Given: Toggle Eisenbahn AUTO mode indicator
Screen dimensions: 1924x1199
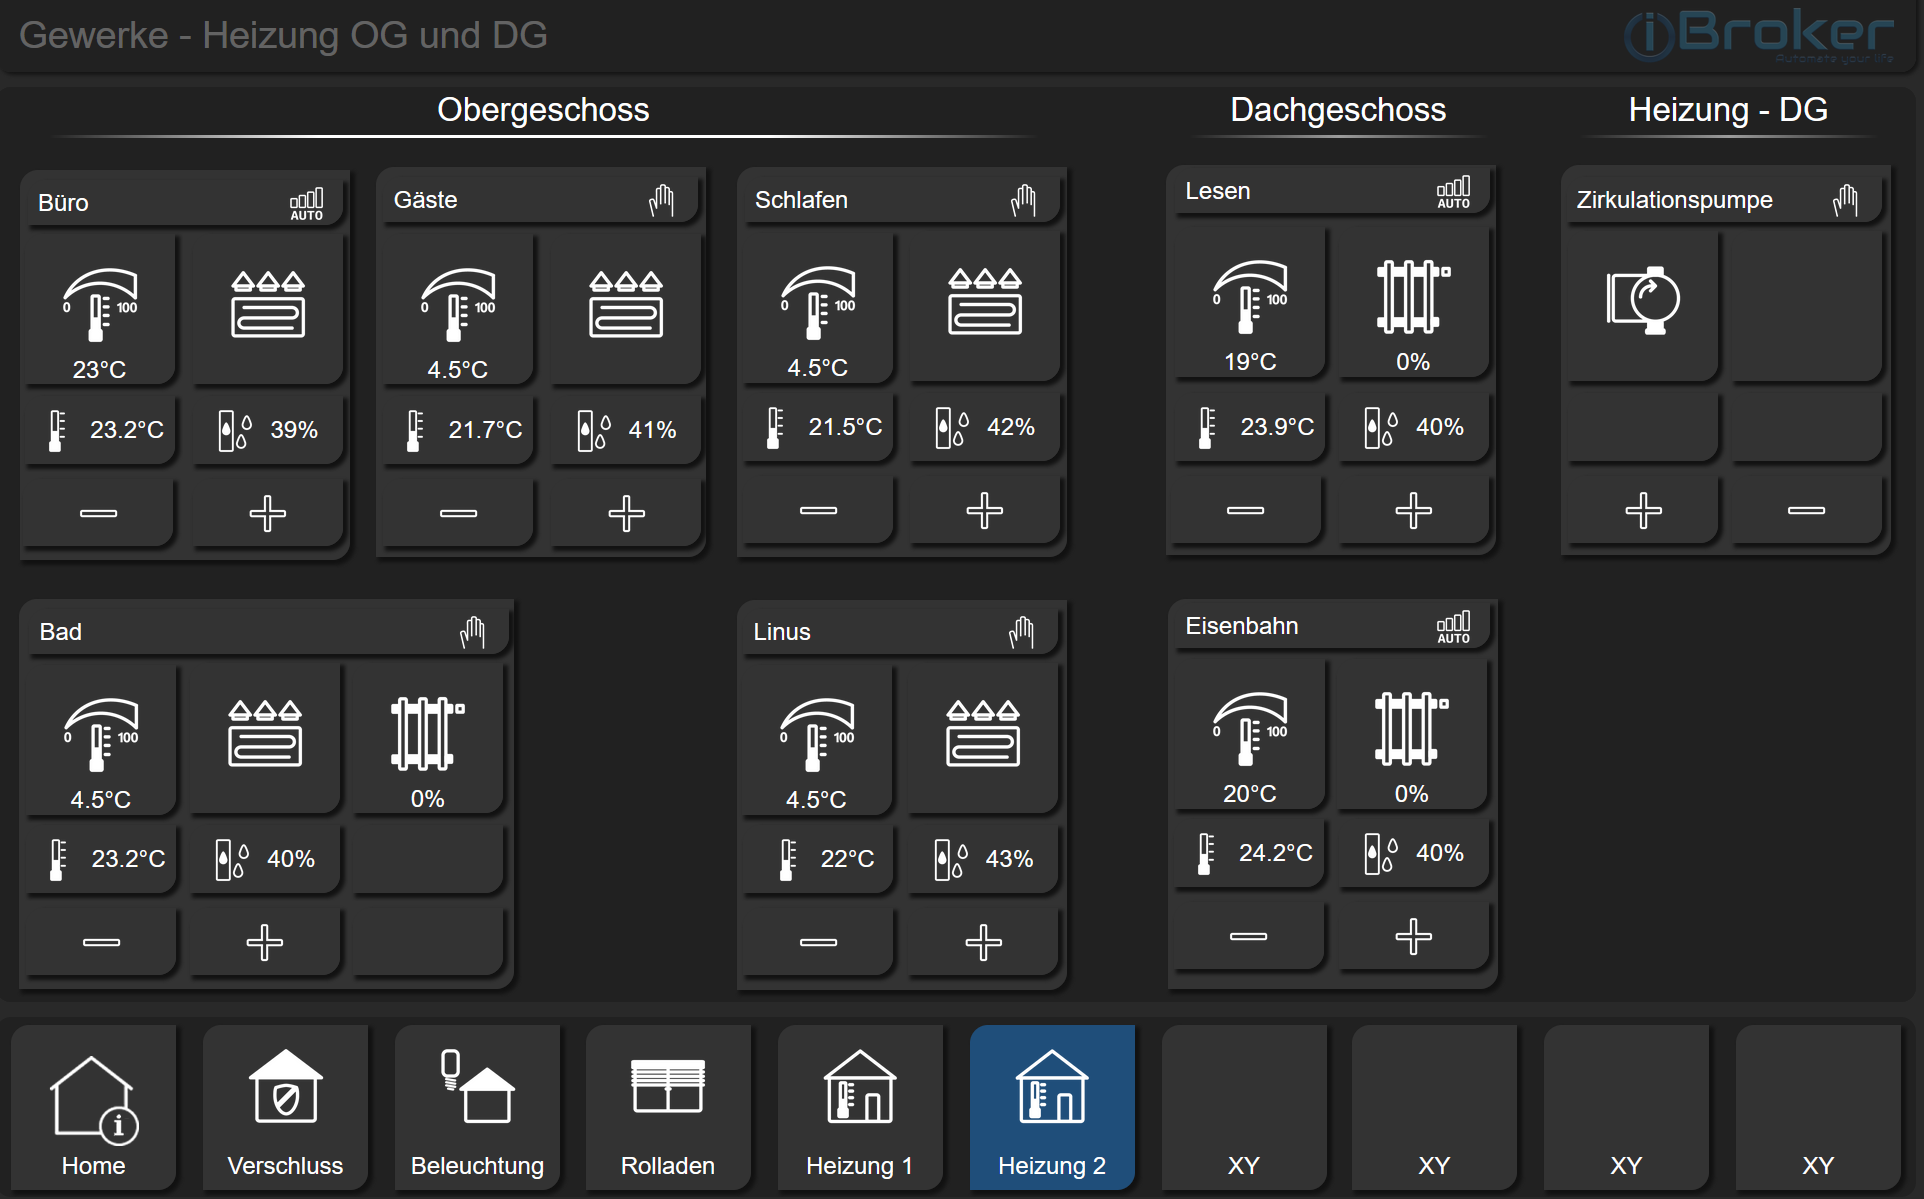Looking at the screenshot, I should pos(1453,626).
